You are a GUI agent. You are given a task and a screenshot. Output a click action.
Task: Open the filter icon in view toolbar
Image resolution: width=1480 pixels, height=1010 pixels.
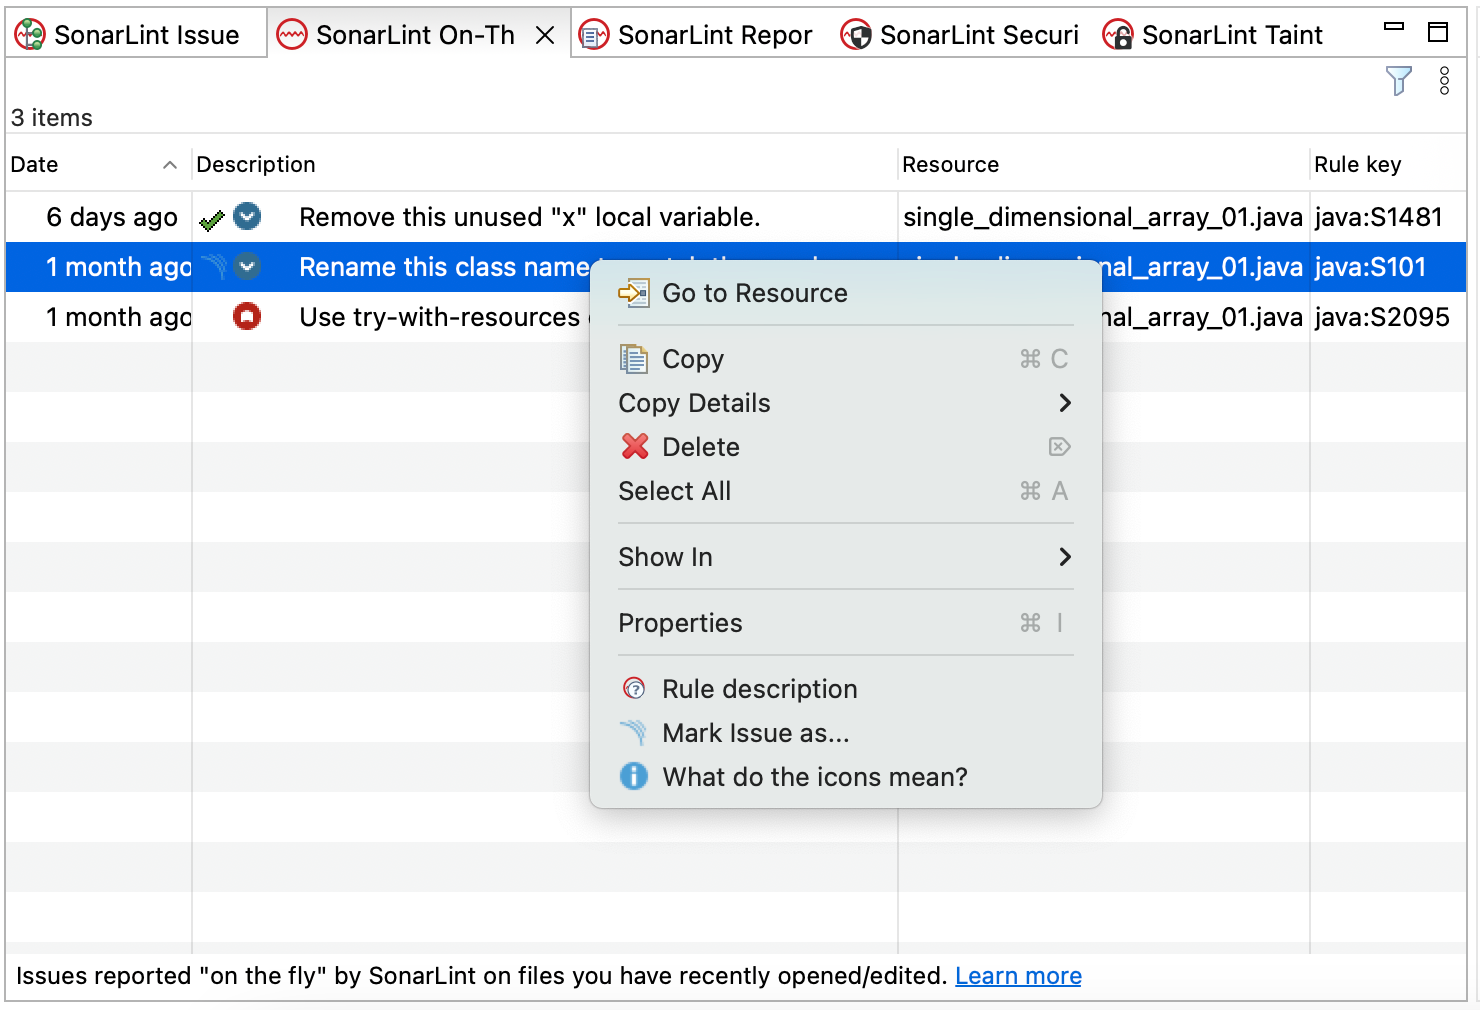point(1398,81)
